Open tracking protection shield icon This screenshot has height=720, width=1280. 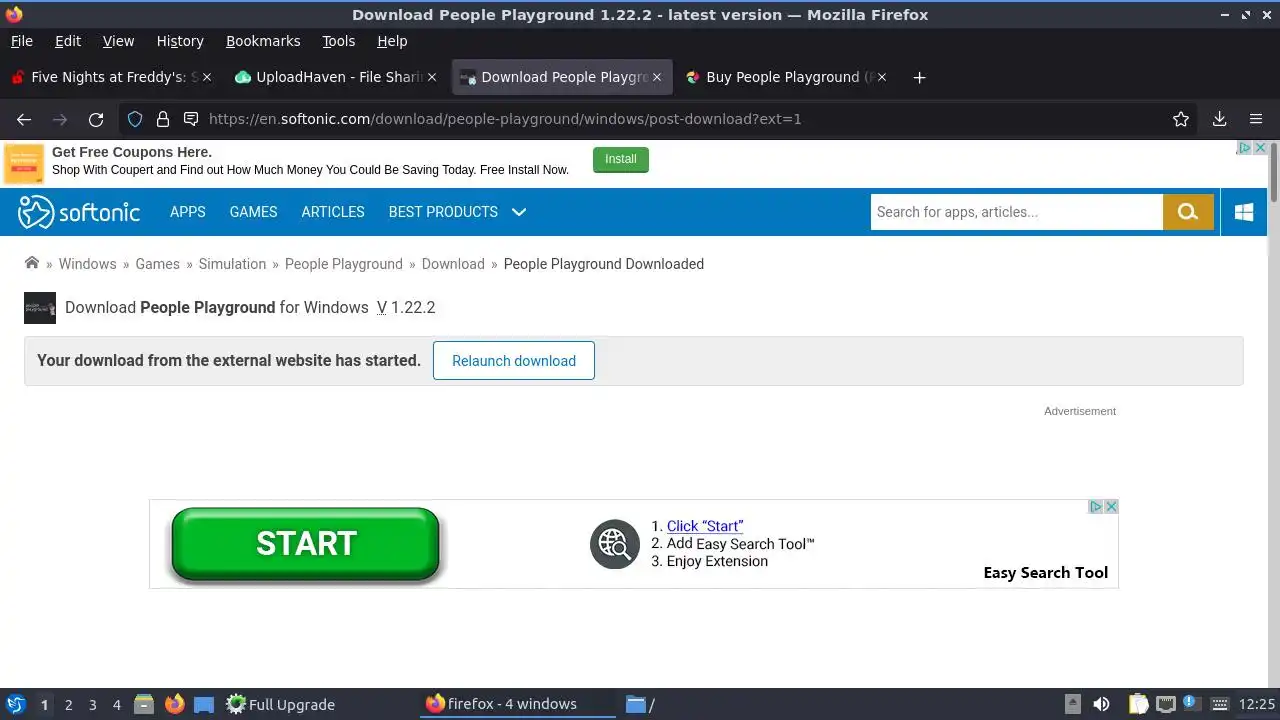point(135,119)
